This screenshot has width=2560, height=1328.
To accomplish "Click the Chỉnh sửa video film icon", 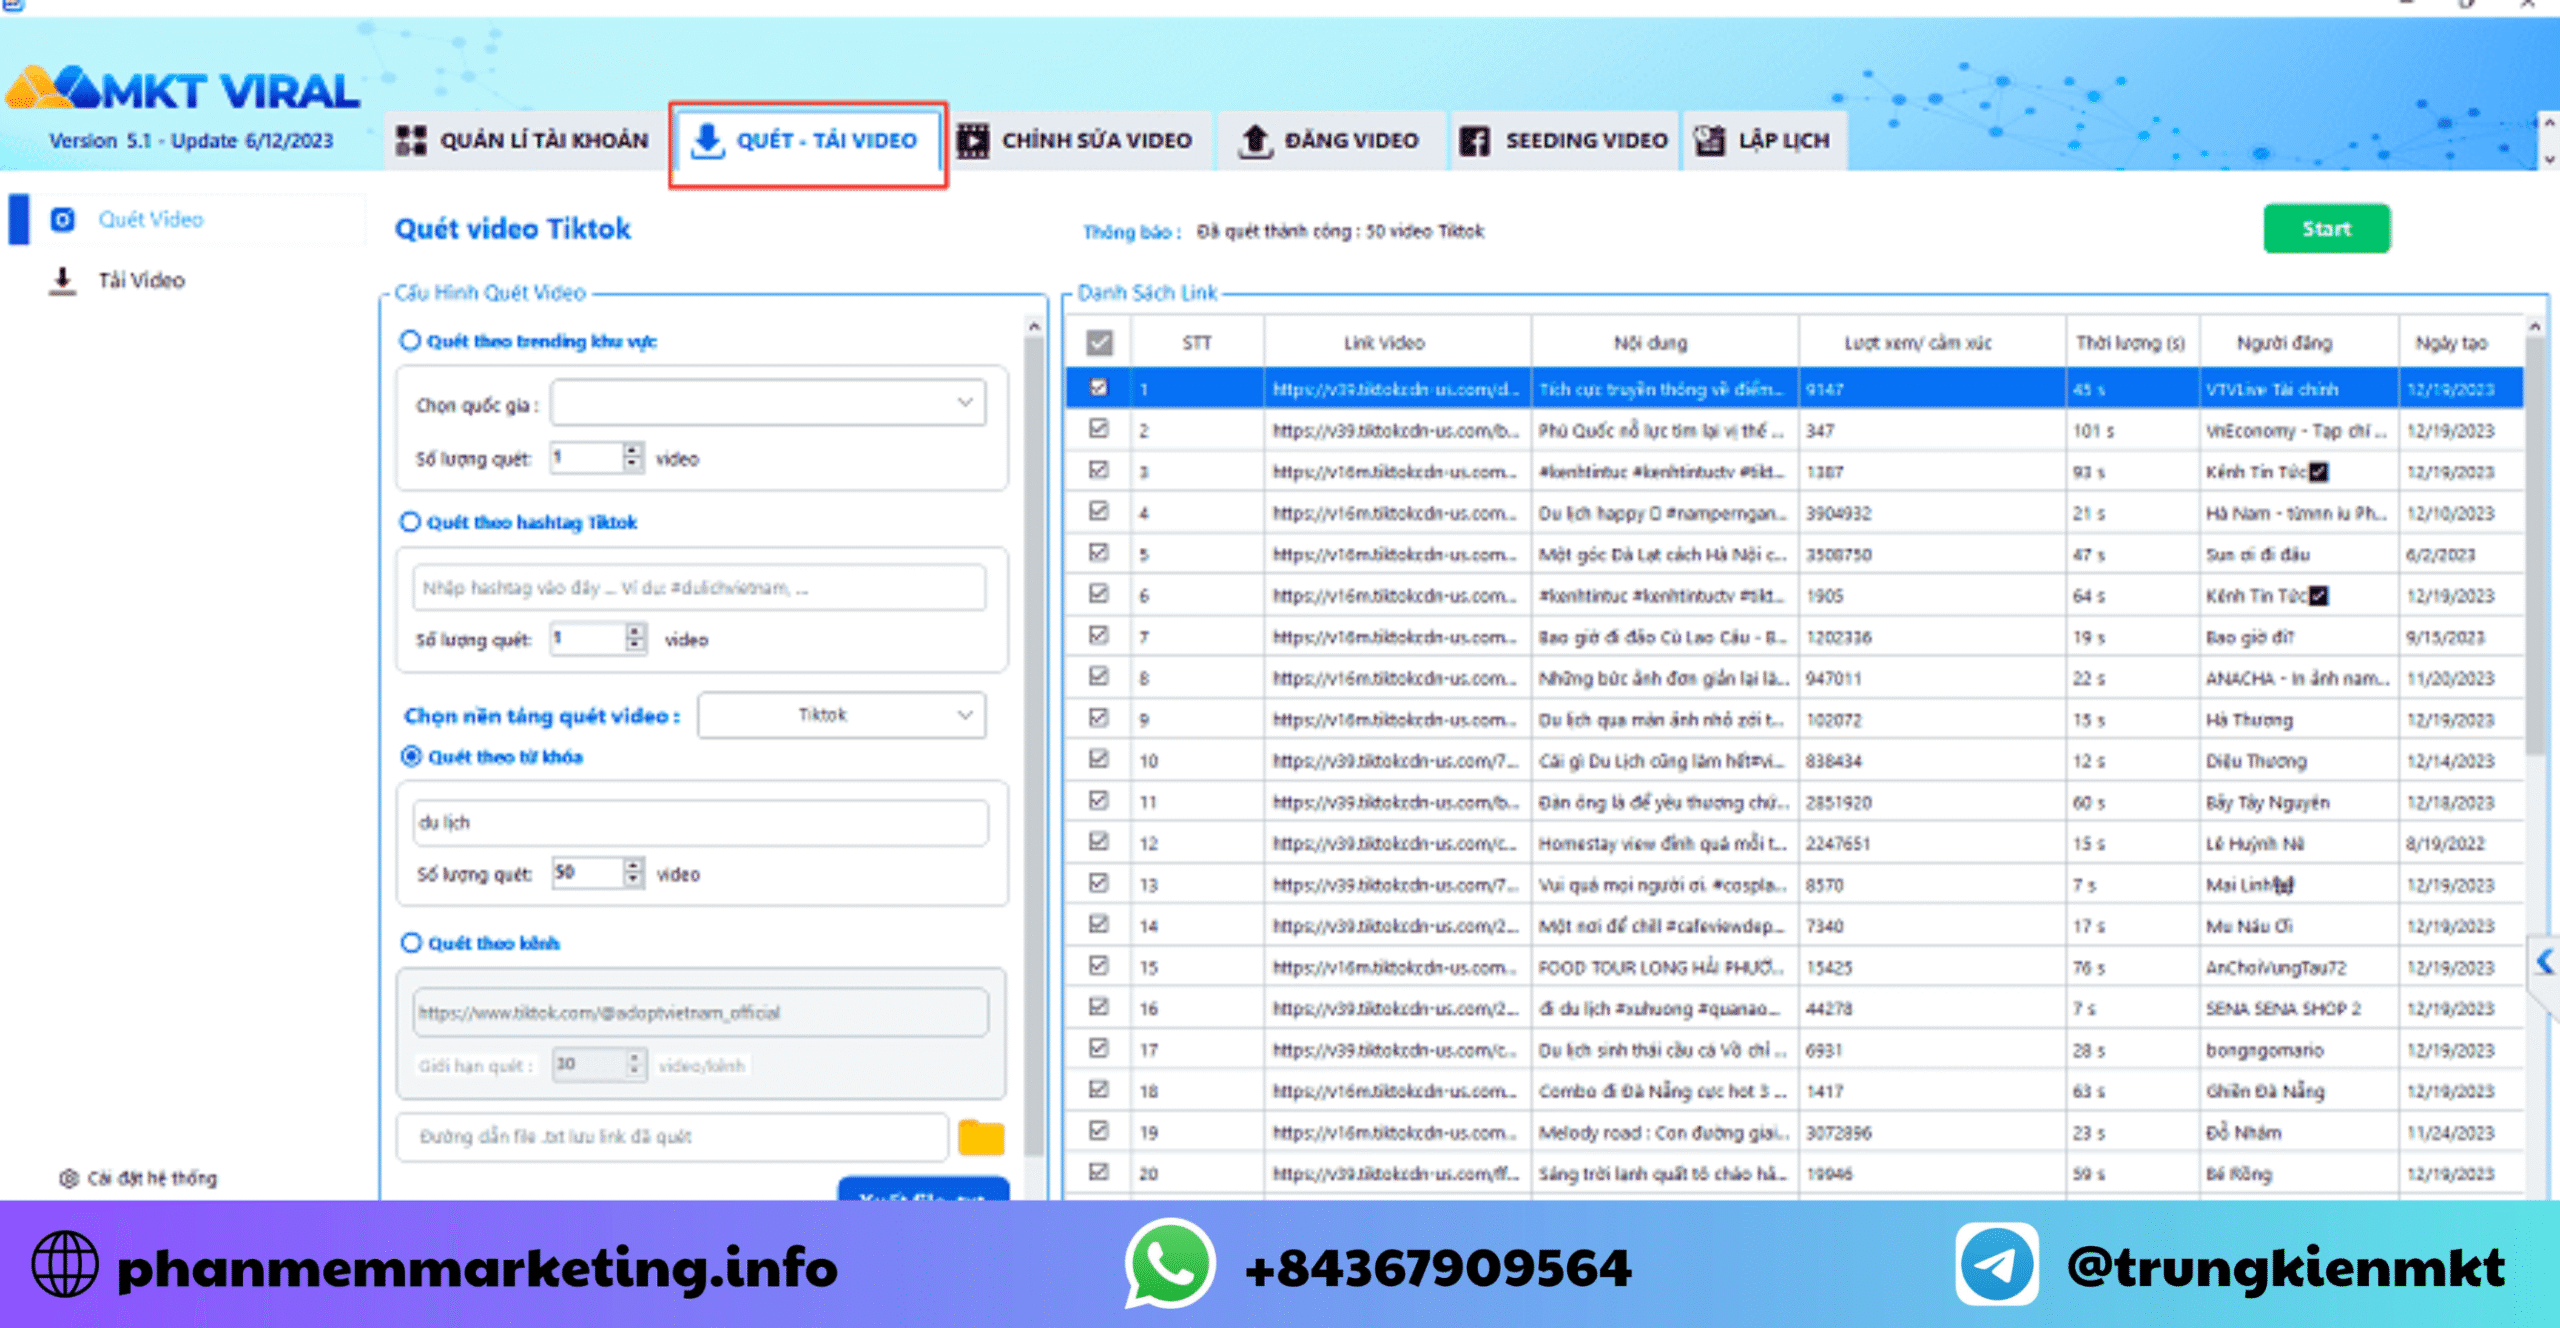I will pyautogui.click(x=973, y=140).
